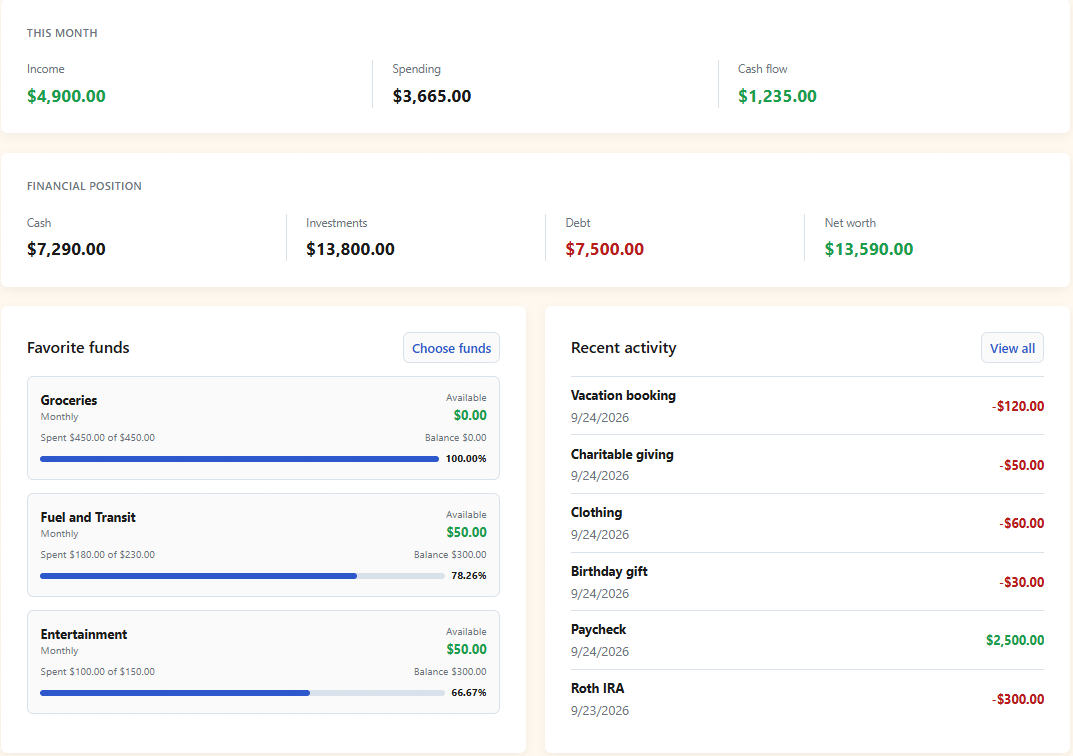Click the income value $4,900.00
The image size is (1073, 756).
point(66,96)
